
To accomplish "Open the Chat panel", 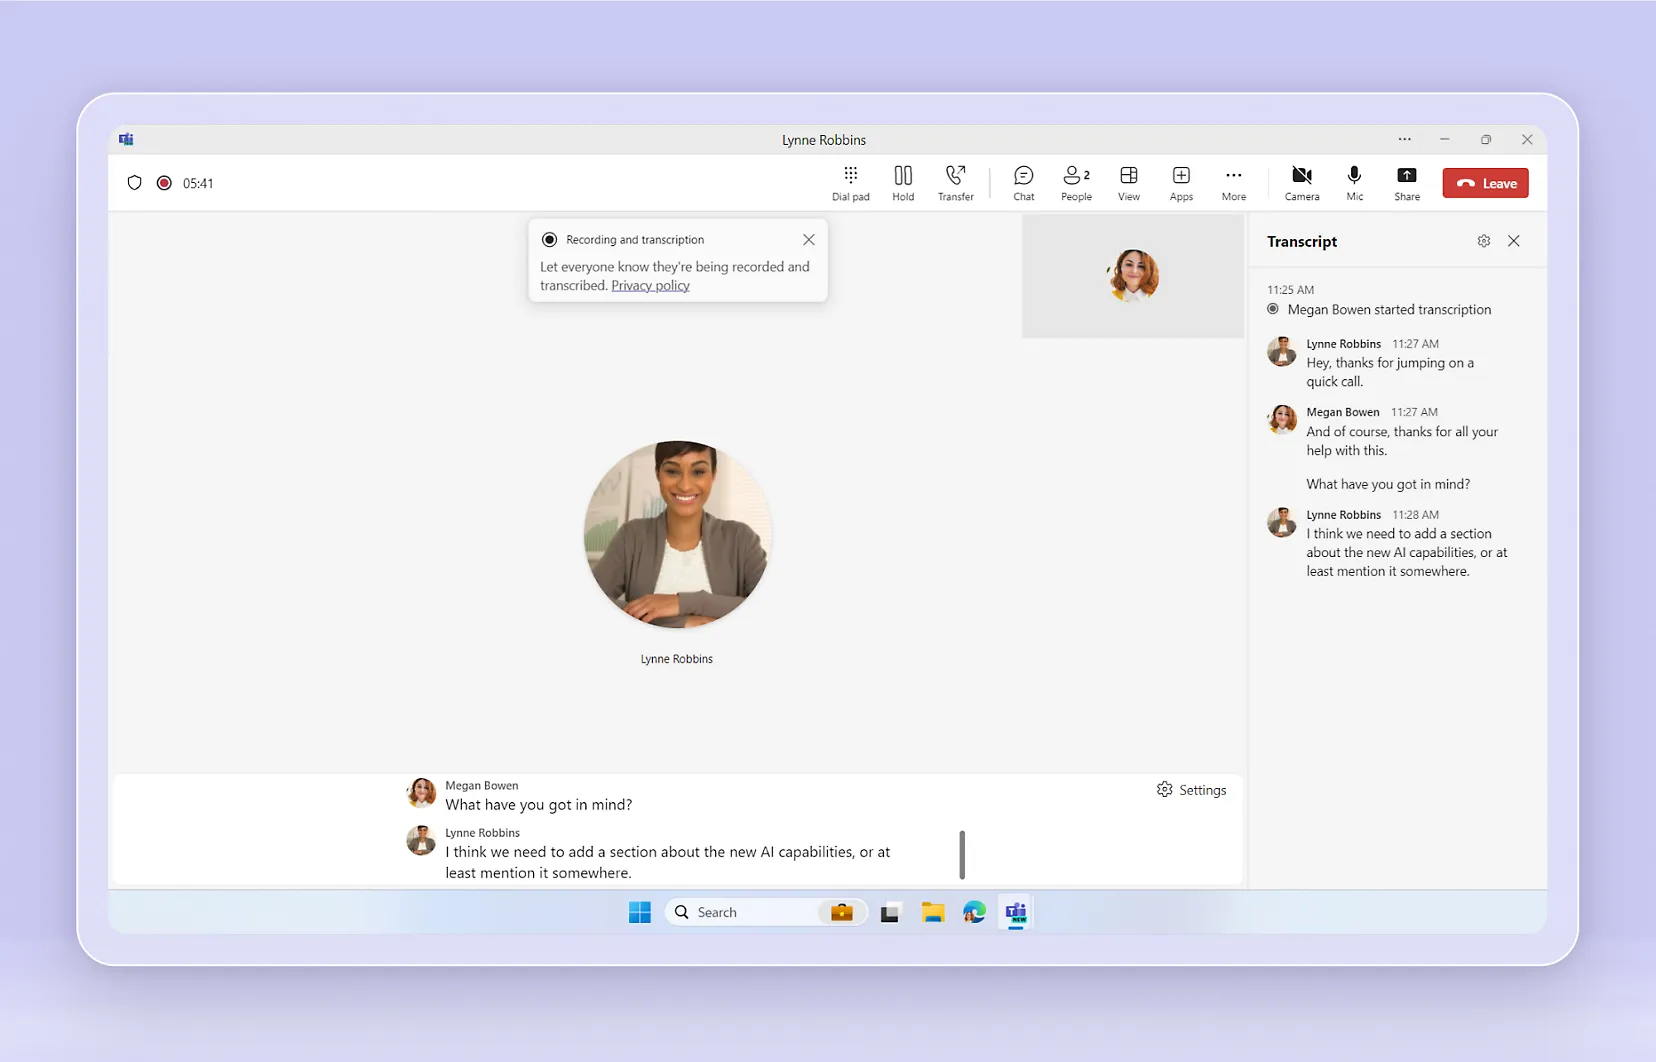I will coord(1023,183).
